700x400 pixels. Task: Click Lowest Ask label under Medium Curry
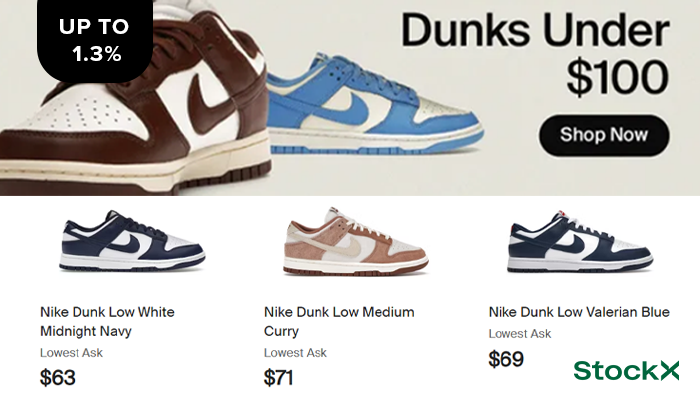(x=295, y=353)
